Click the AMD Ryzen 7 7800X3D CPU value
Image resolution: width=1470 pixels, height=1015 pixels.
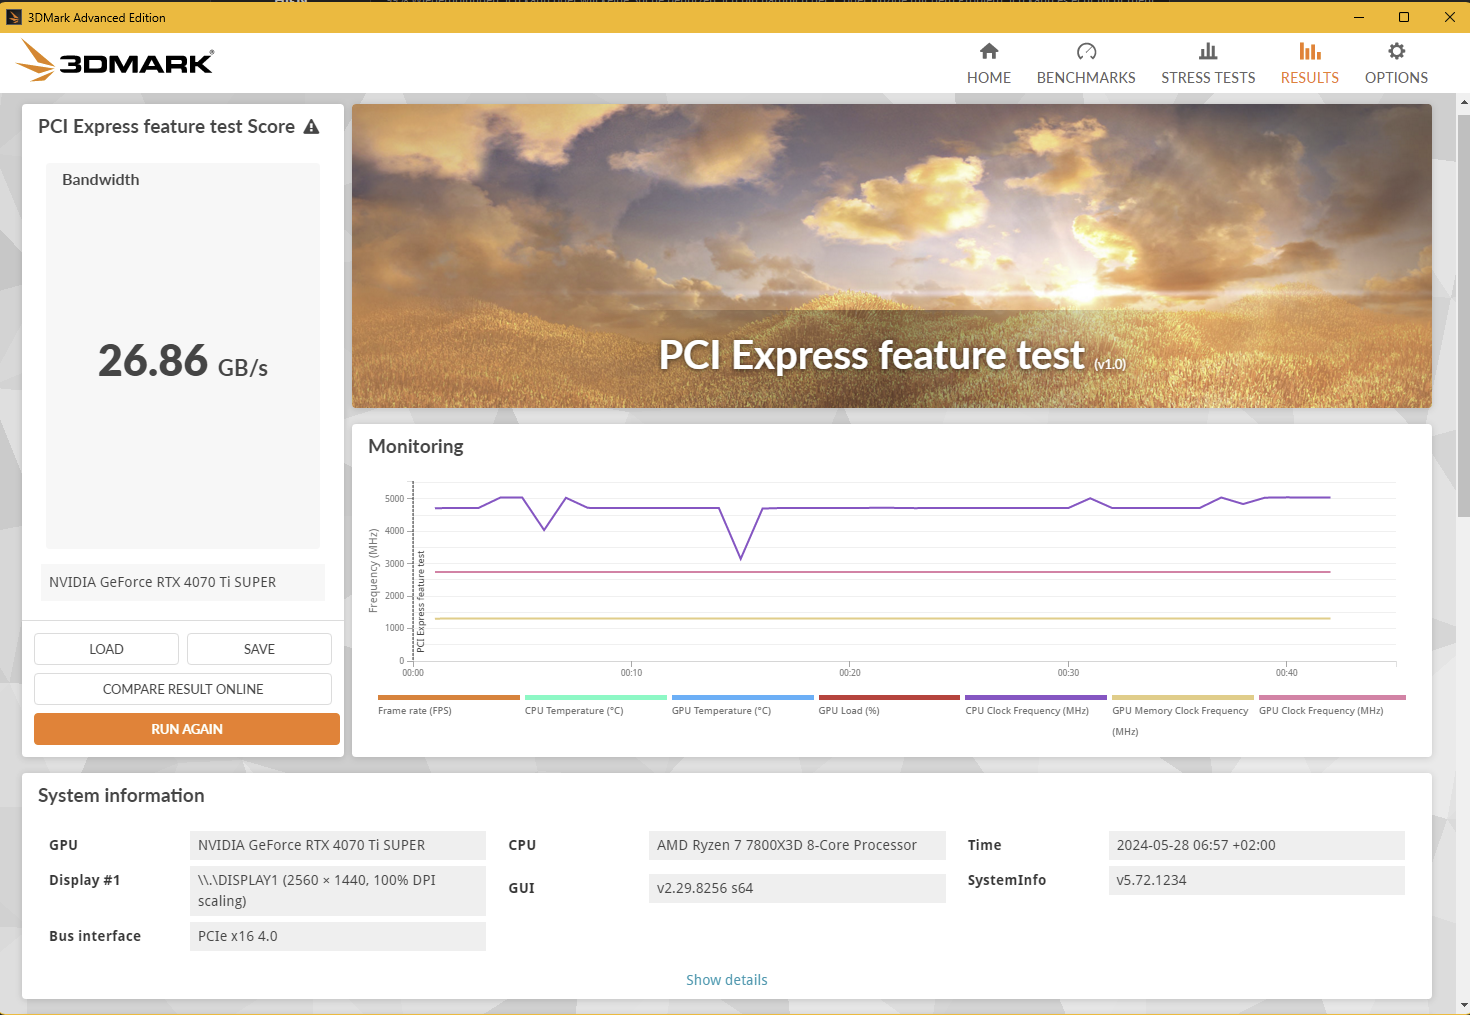coord(797,845)
